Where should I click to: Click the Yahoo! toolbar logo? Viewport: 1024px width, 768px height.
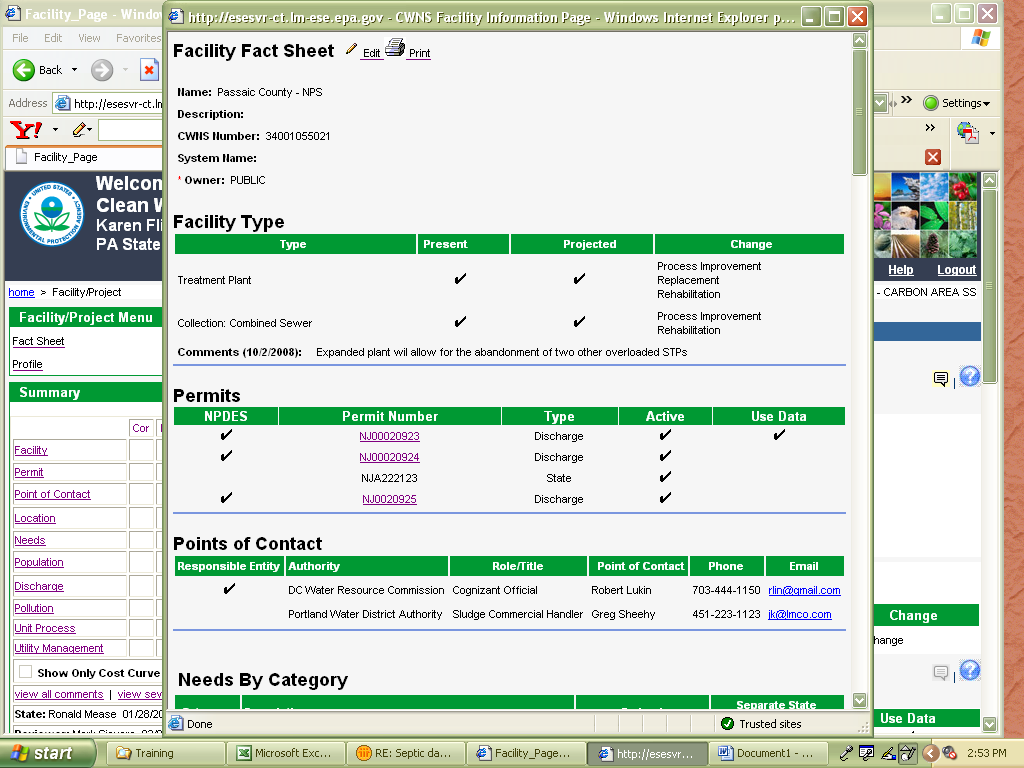point(25,130)
